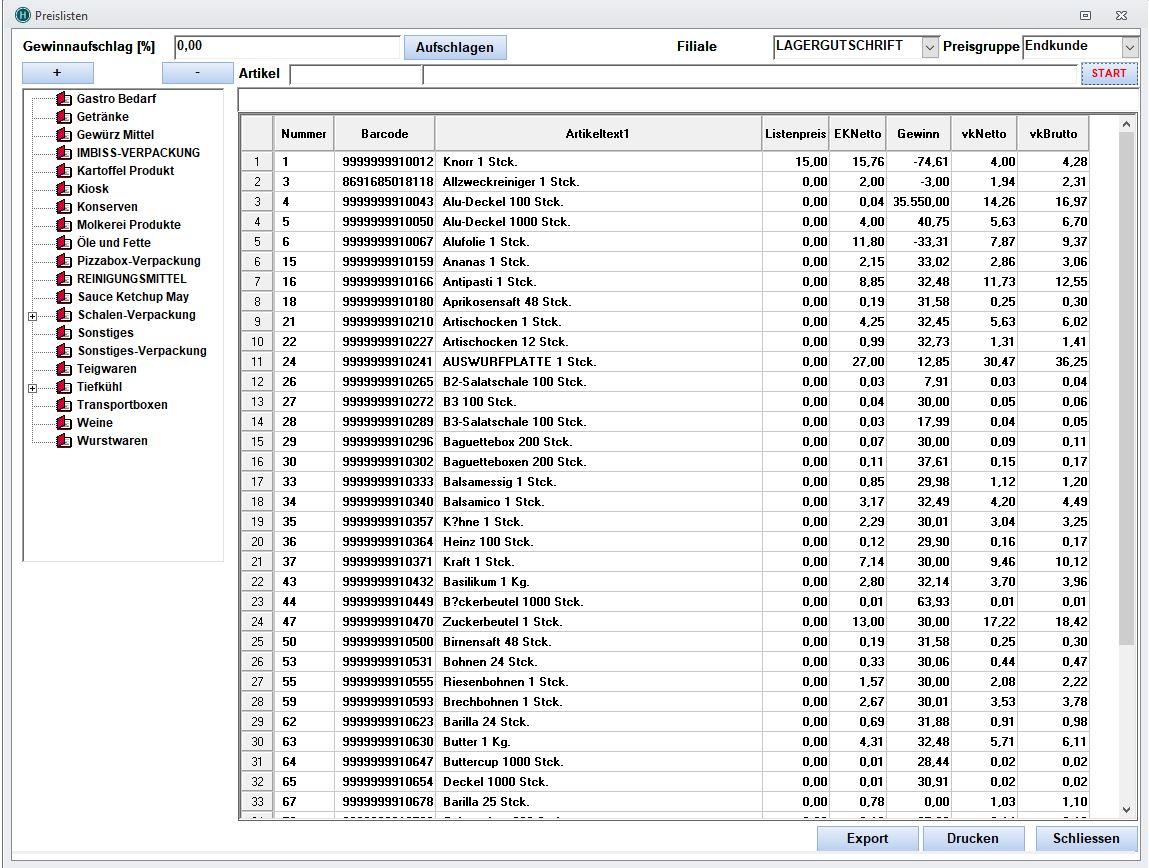This screenshot has width=1149, height=868.
Task: Click the book icon beside Weine
Action: click(66, 423)
